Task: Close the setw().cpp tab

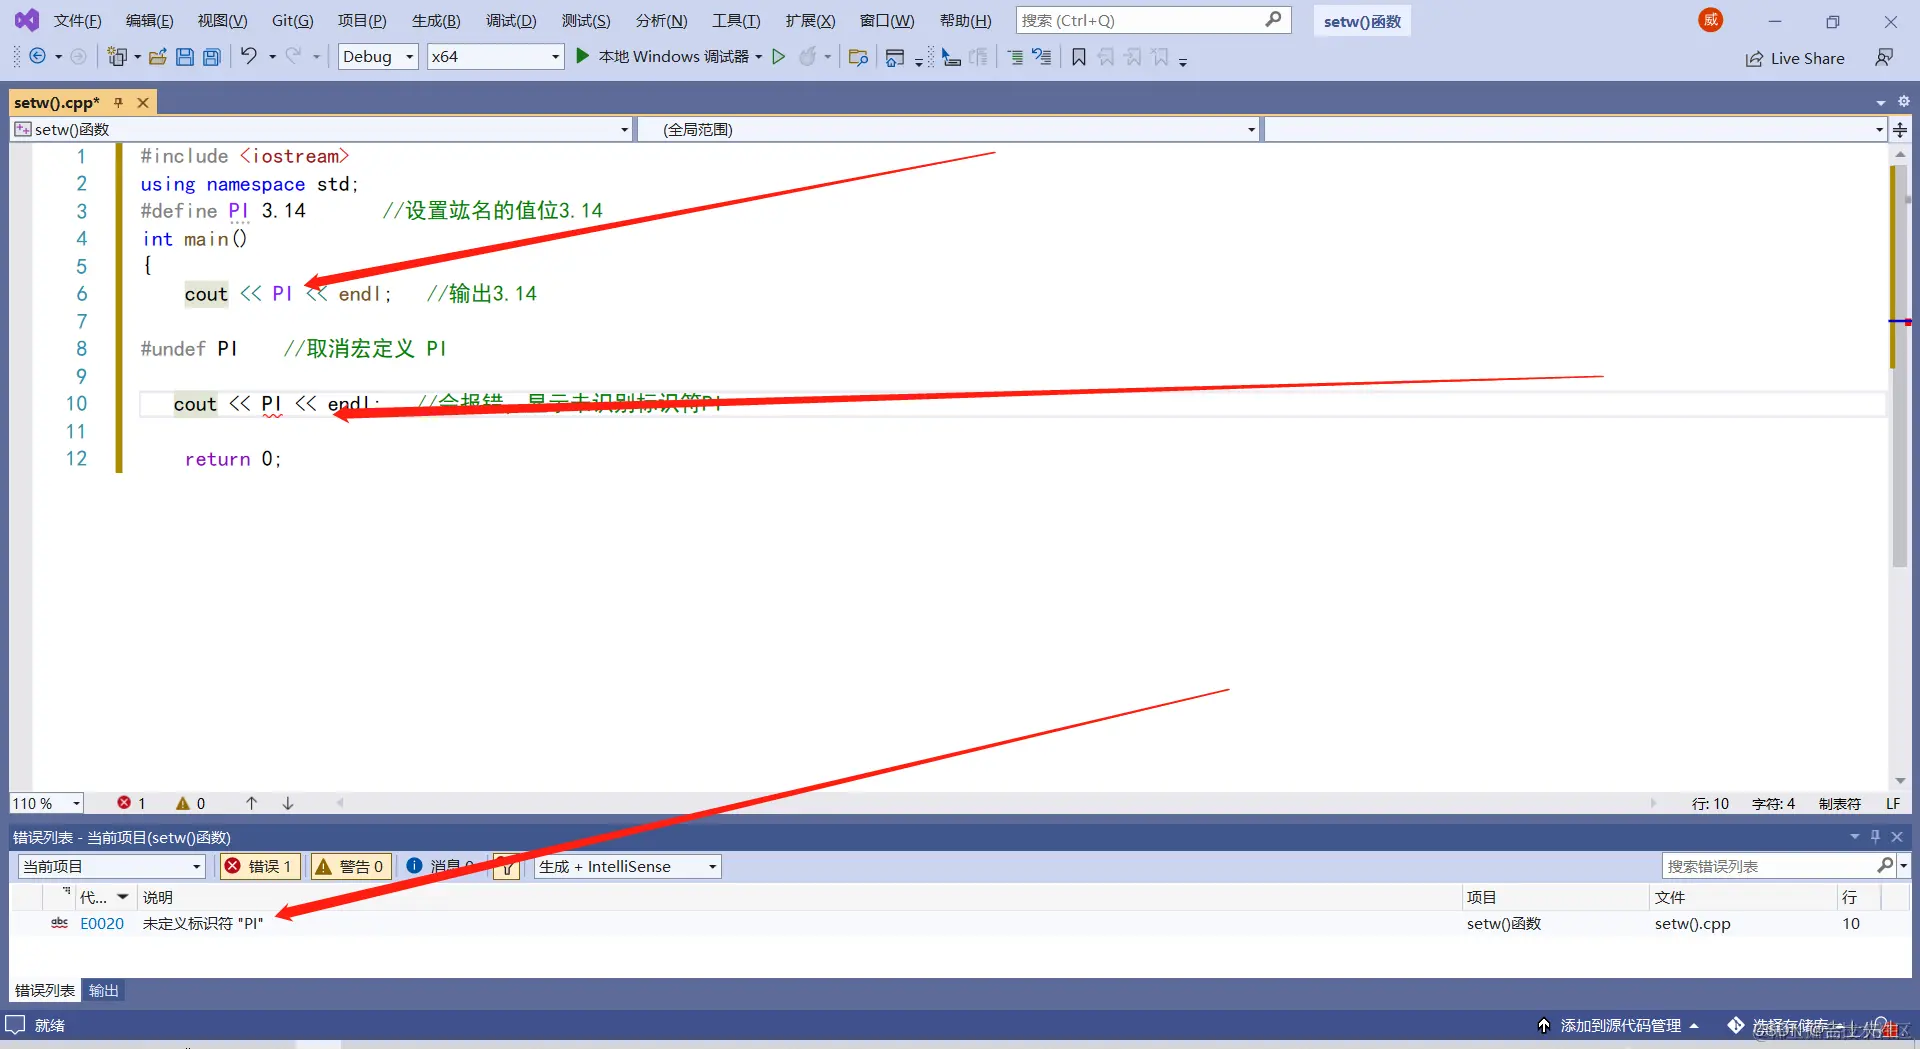Action: (x=143, y=102)
